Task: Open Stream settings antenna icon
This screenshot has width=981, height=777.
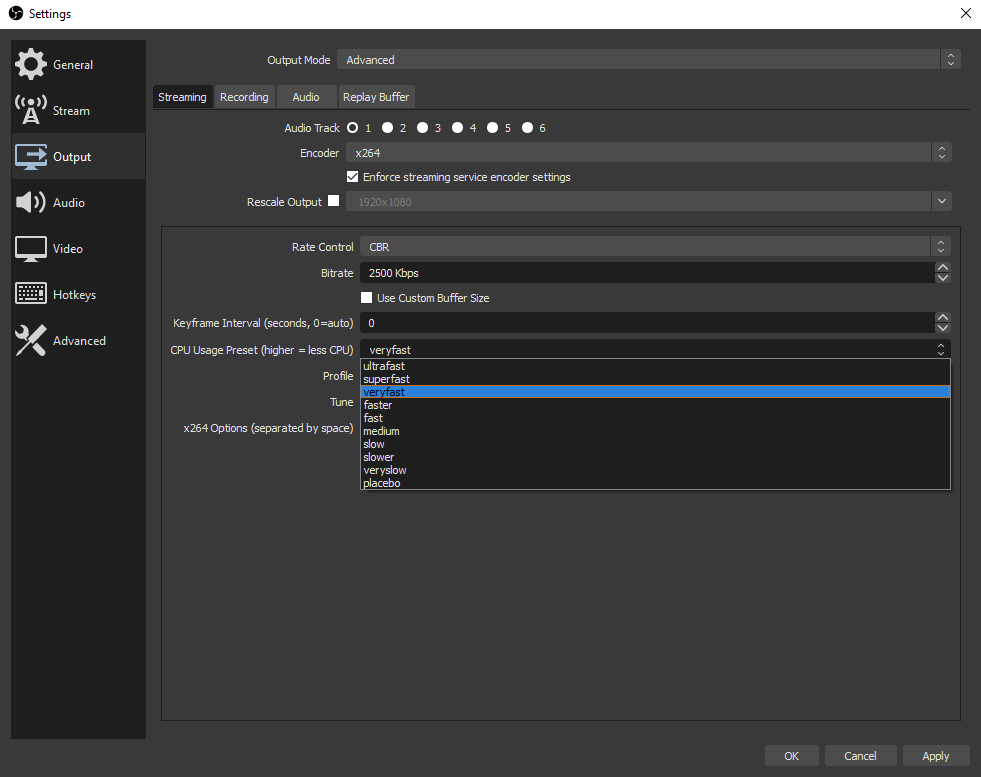Action: coord(31,110)
